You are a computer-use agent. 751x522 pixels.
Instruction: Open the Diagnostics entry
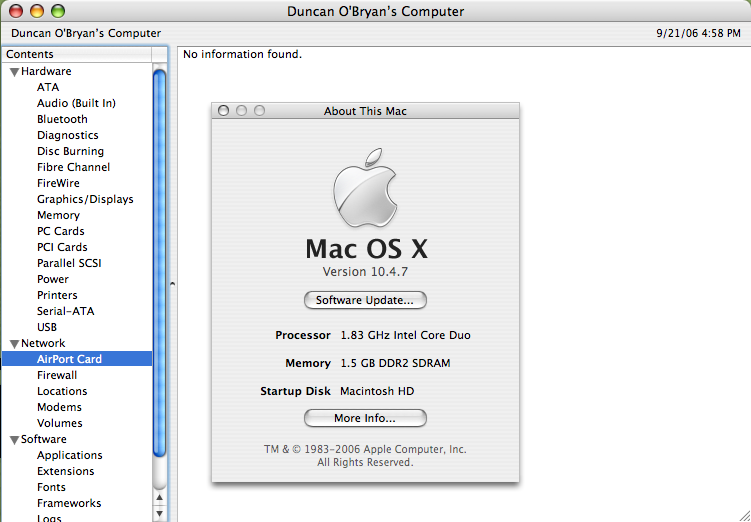tap(68, 135)
